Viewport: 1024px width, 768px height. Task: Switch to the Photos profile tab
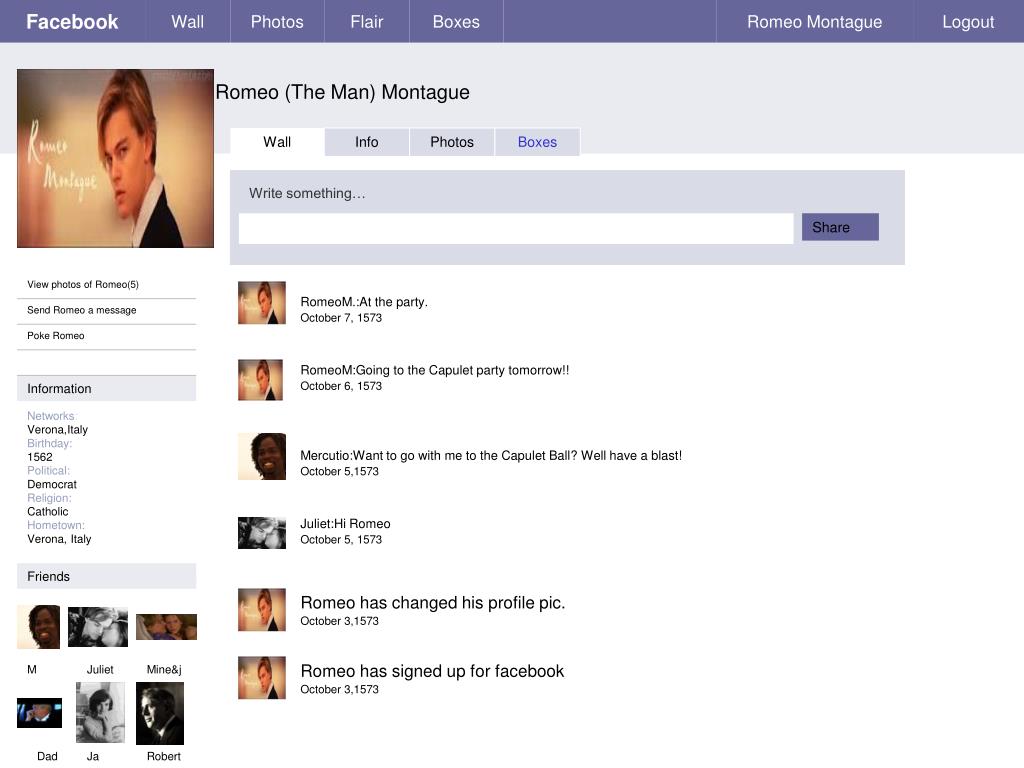[451, 142]
